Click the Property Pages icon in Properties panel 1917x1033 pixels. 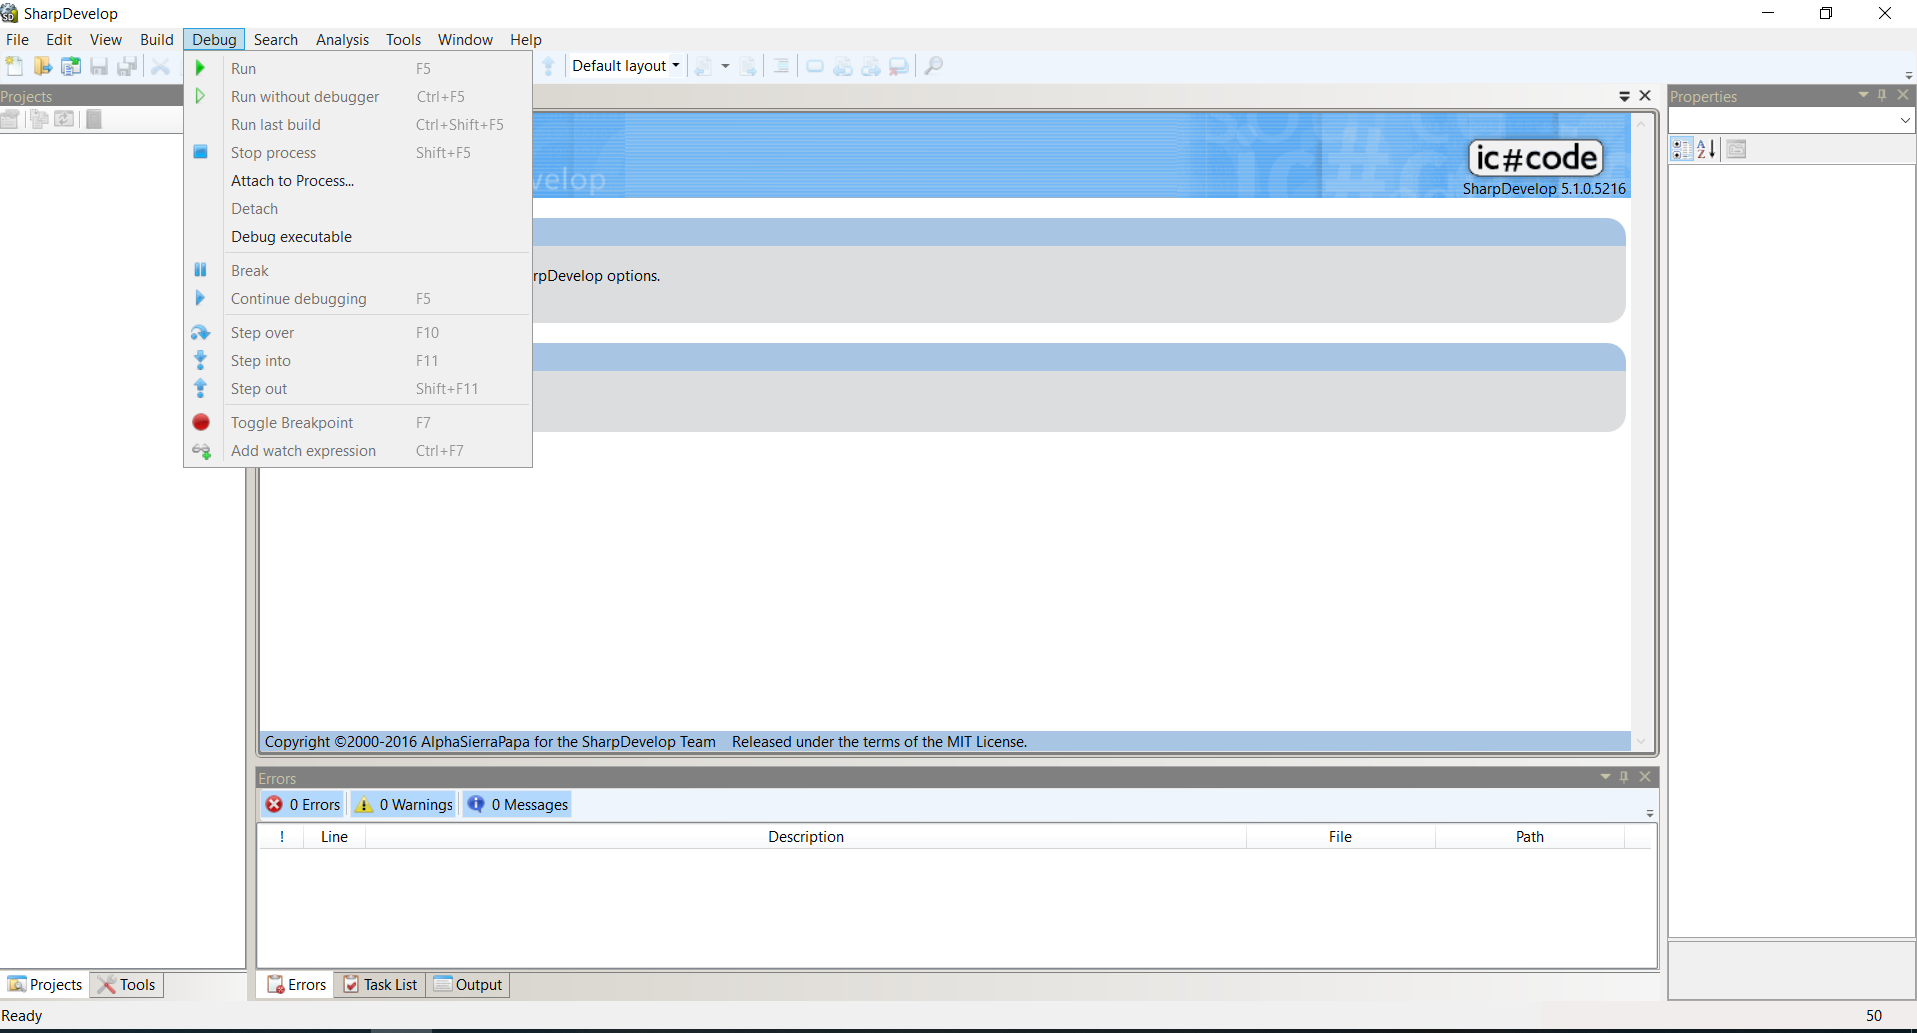1736,149
